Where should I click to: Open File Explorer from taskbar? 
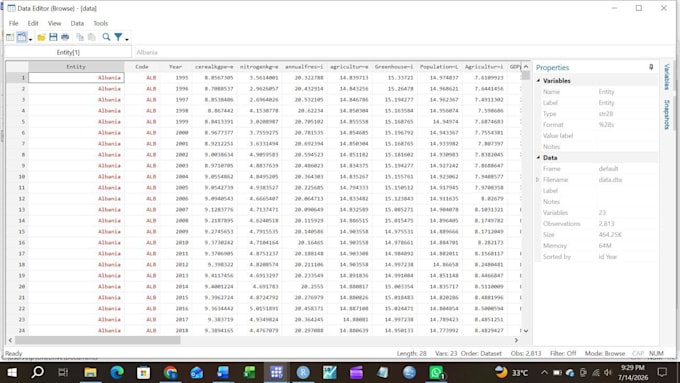(x=90, y=372)
